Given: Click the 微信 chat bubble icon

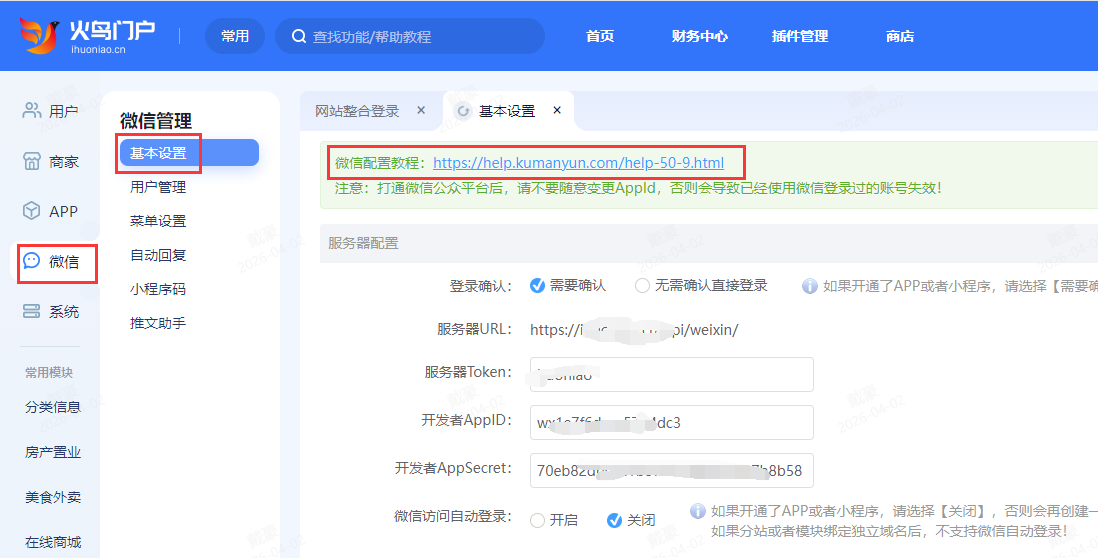Looking at the screenshot, I should point(32,261).
